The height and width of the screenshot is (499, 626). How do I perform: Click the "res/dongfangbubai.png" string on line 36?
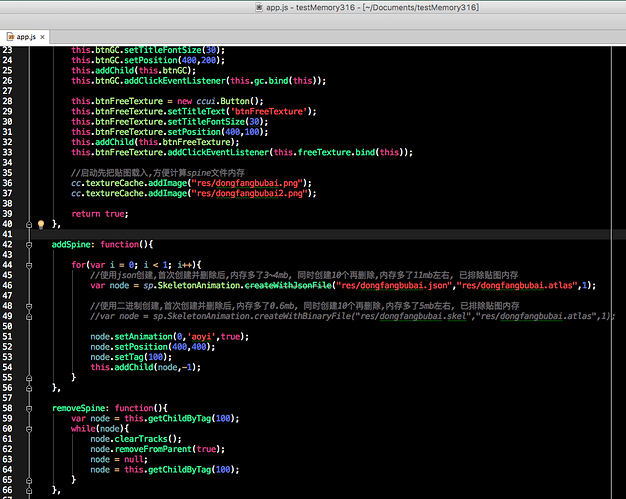click(x=247, y=183)
